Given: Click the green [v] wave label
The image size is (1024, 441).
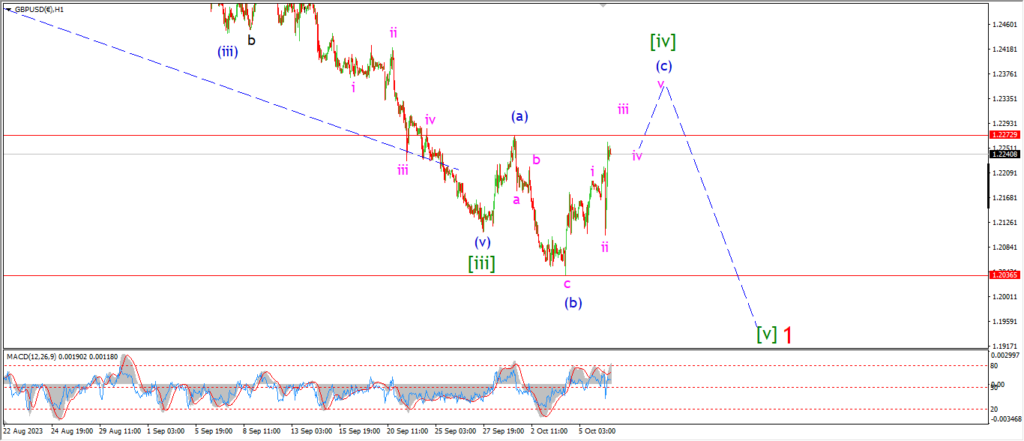Looking at the screenshot, I should click(767, 335).
